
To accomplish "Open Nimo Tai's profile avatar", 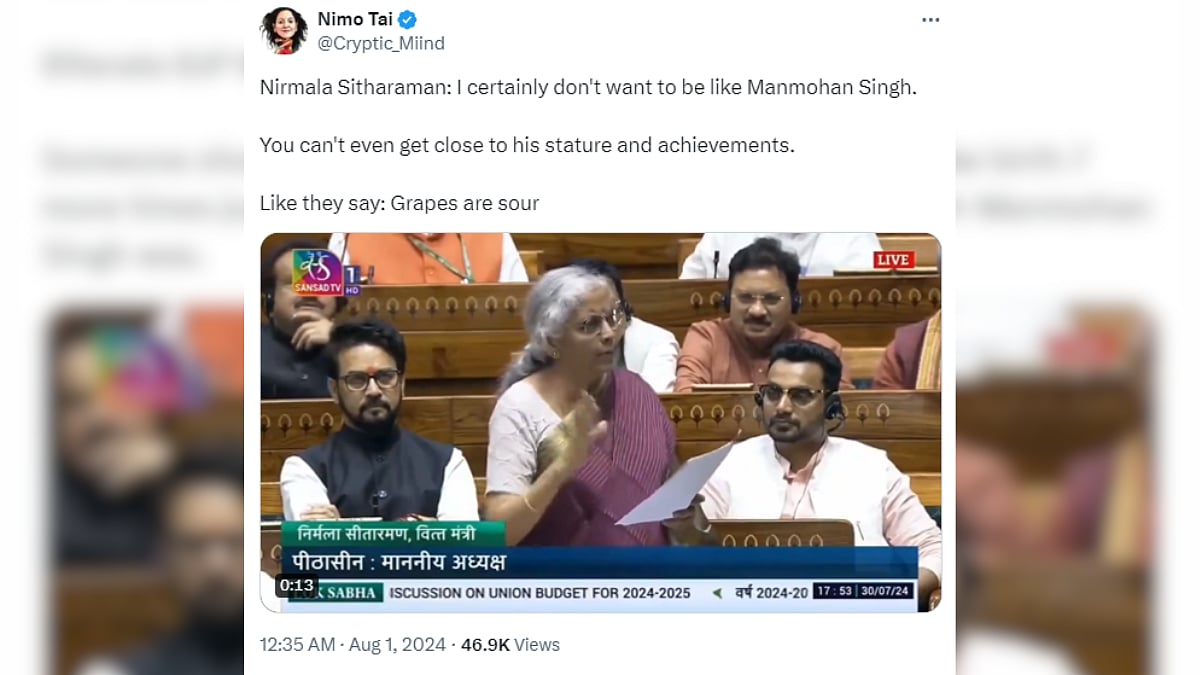I will point(284,30).
